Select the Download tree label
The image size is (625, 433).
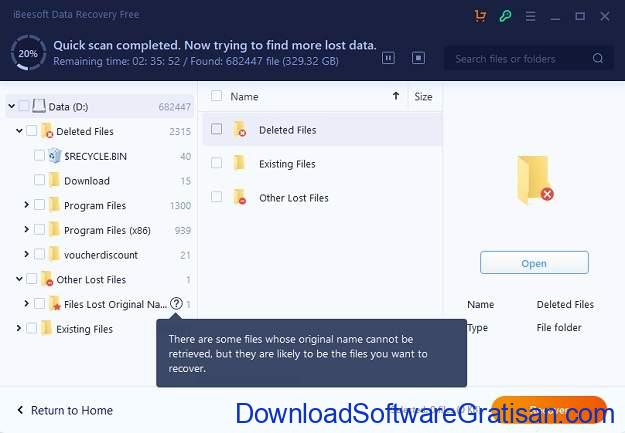coord(87,181)
